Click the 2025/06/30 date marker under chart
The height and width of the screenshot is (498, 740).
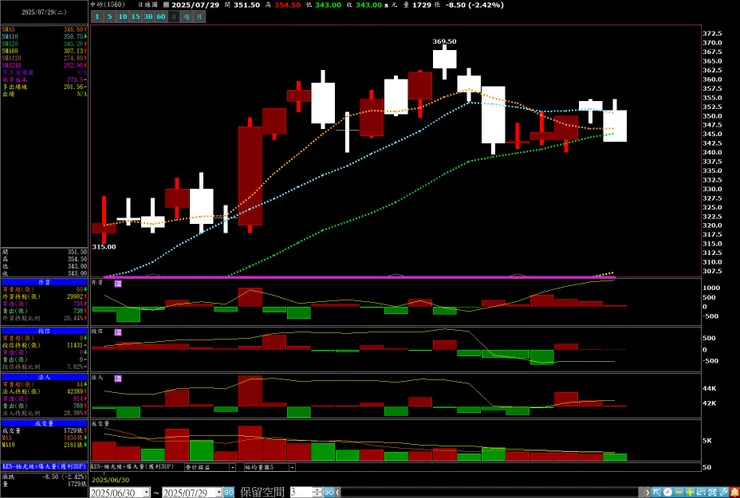click(110, 480)
